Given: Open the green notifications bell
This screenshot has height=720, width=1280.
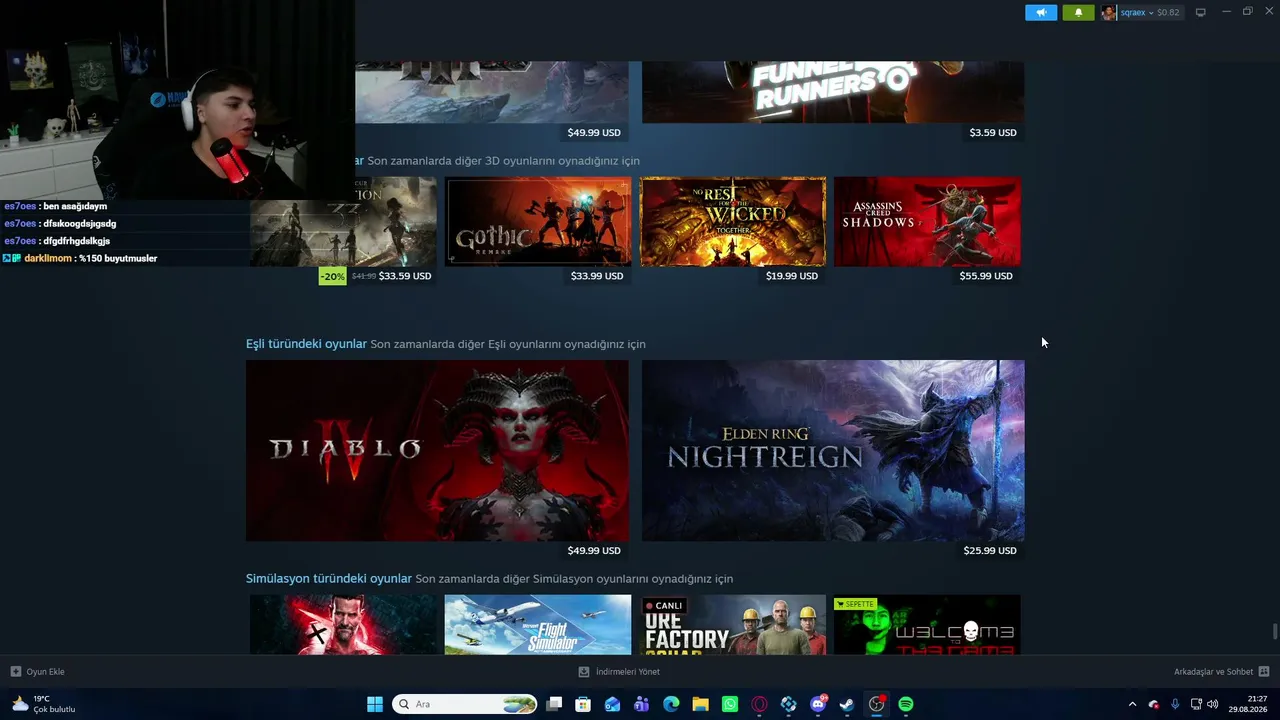Looking at the screenshot, I should tap(1078, 13).
